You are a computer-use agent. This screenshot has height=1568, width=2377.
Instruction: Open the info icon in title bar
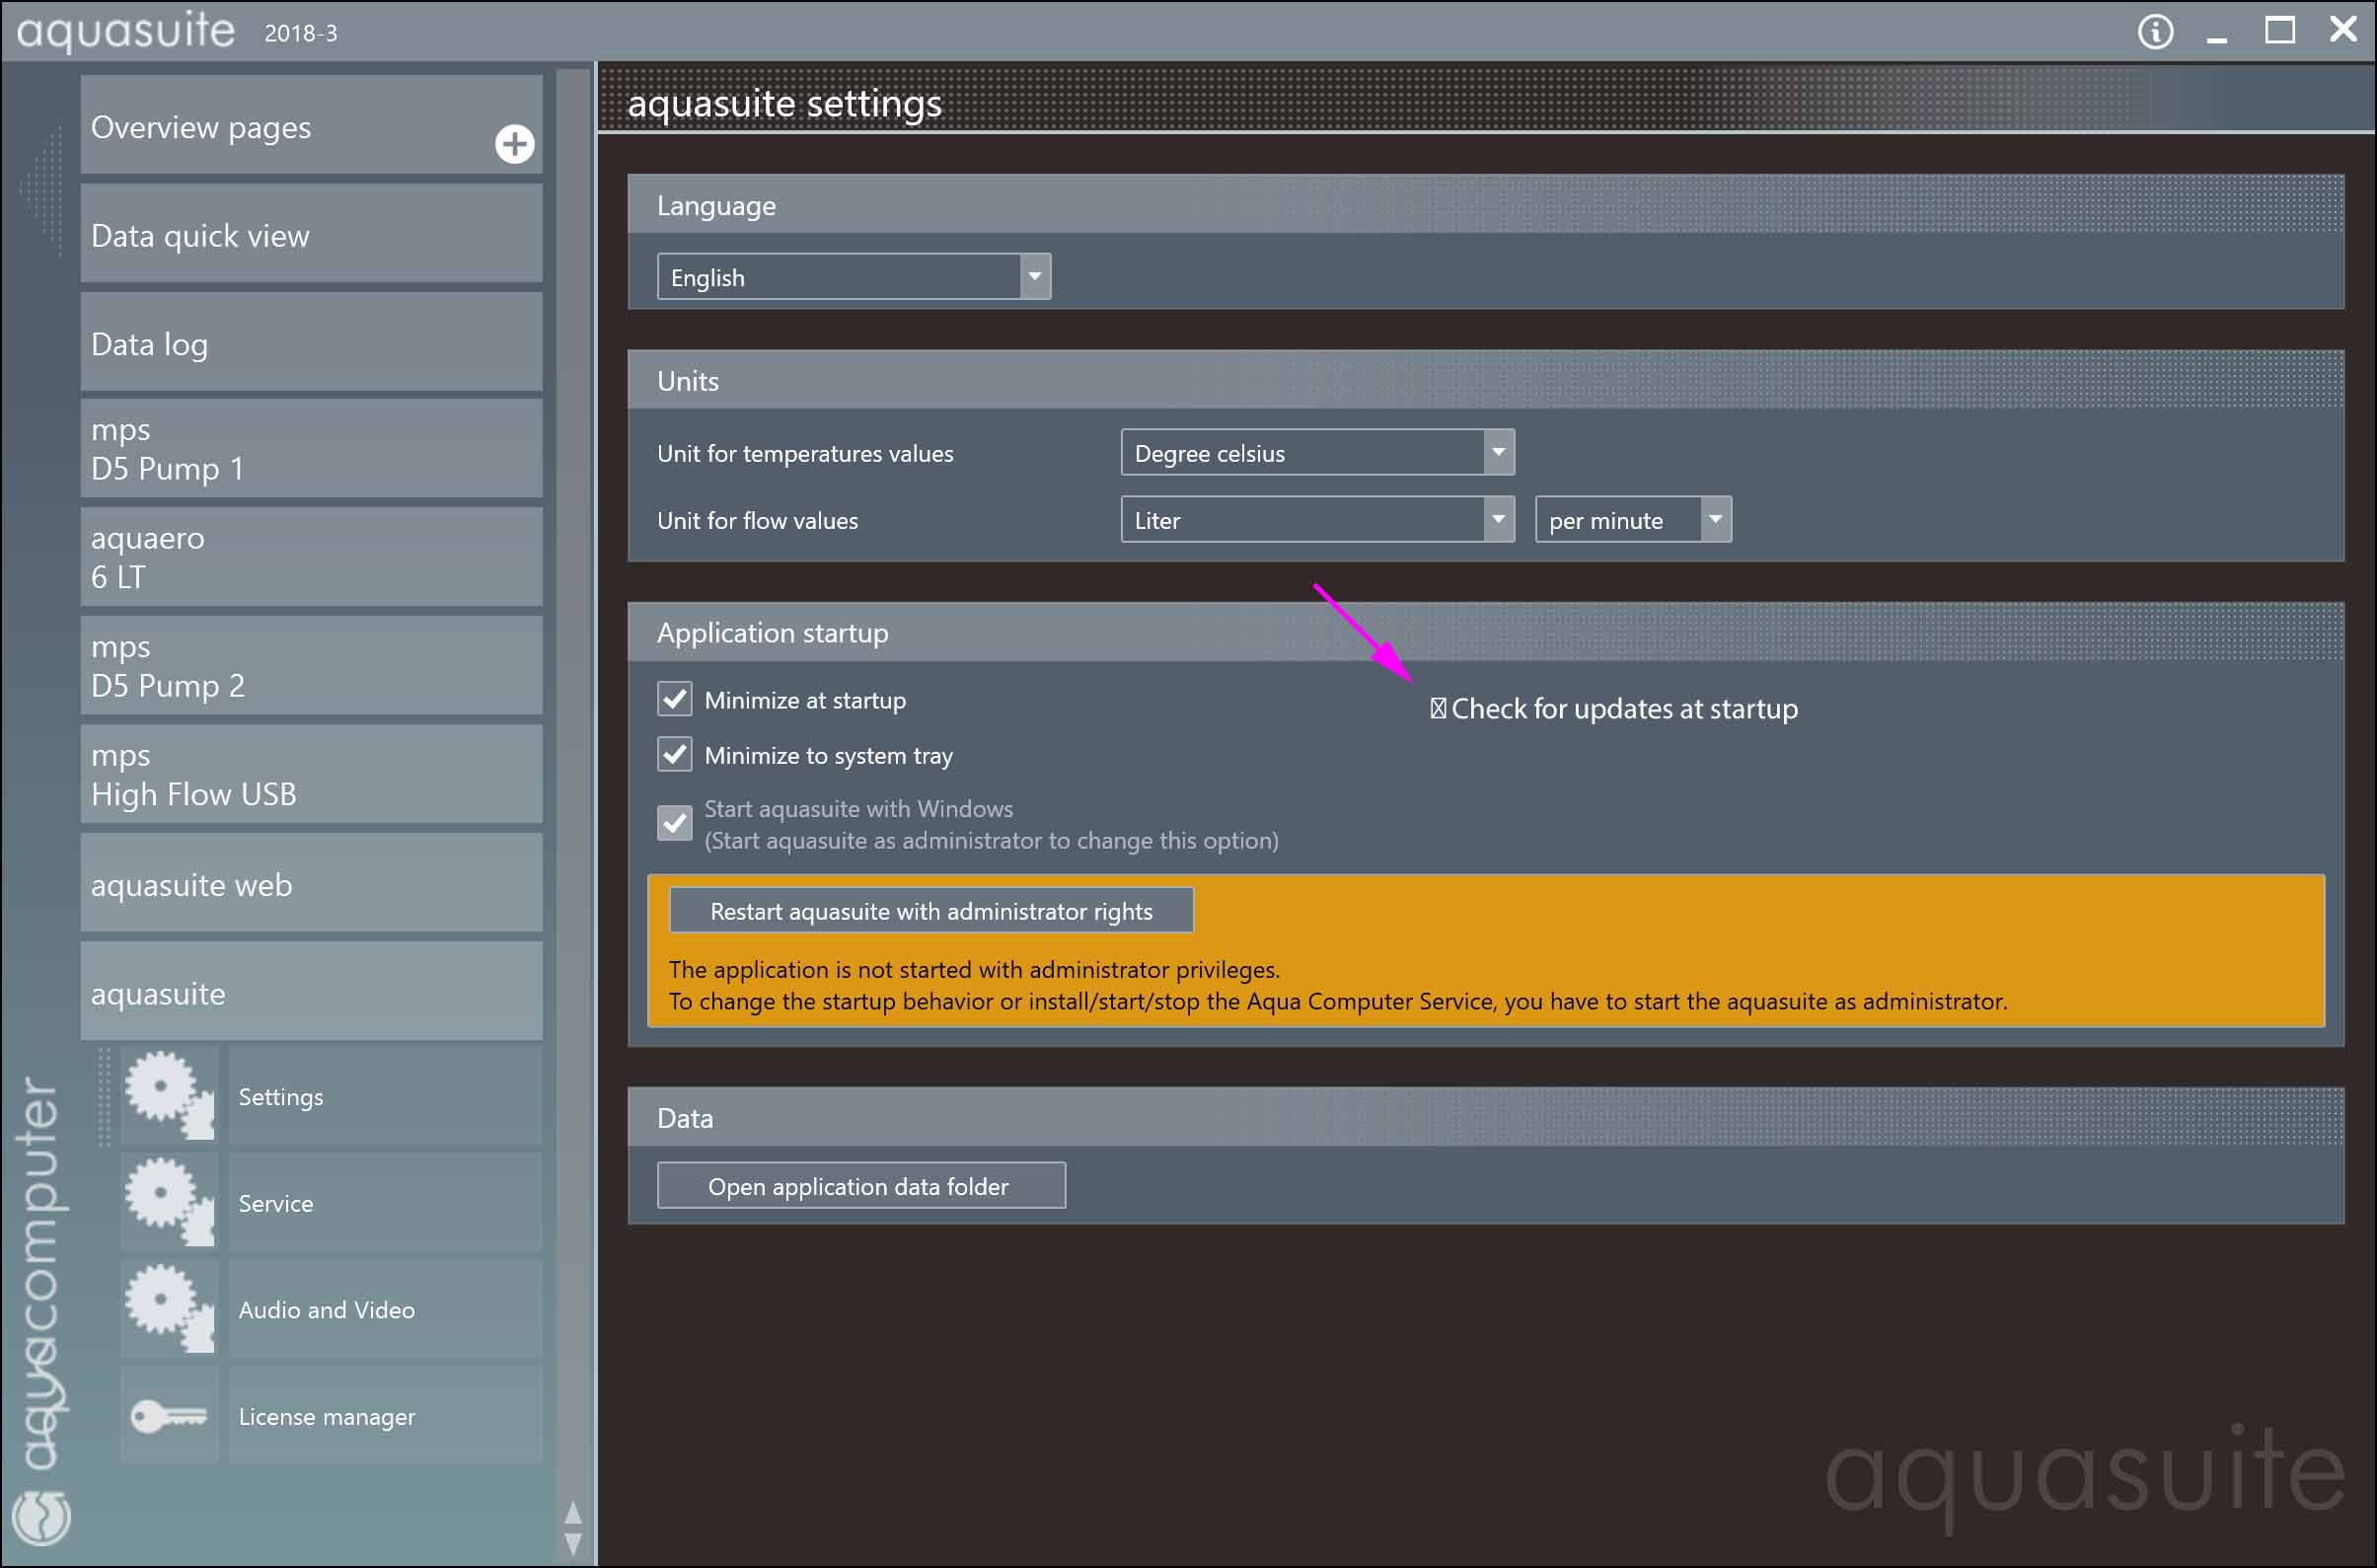[2154, 32]
